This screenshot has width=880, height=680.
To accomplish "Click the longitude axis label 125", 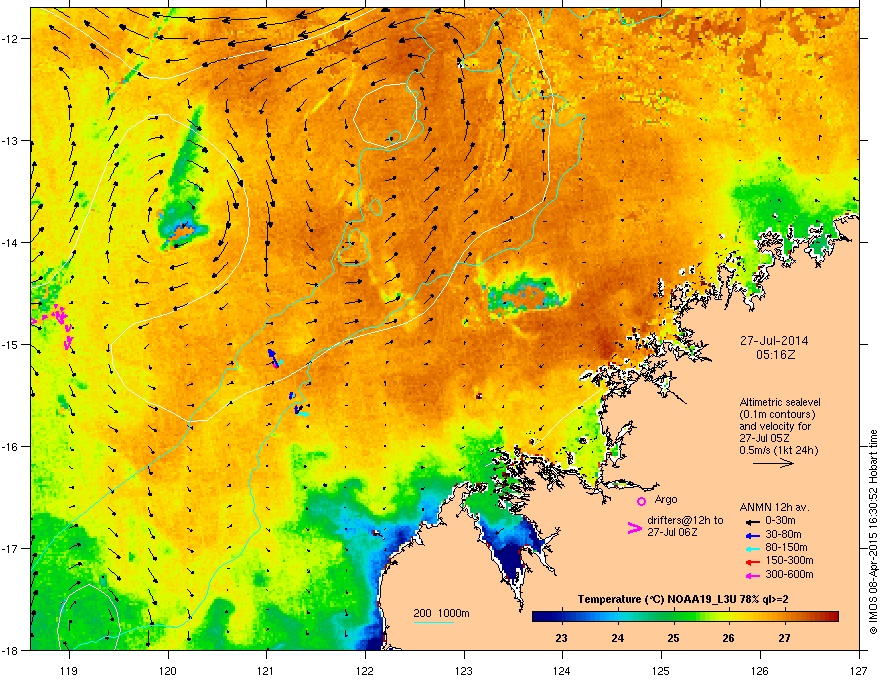I will pyautogui.click(x=661, y=670).
